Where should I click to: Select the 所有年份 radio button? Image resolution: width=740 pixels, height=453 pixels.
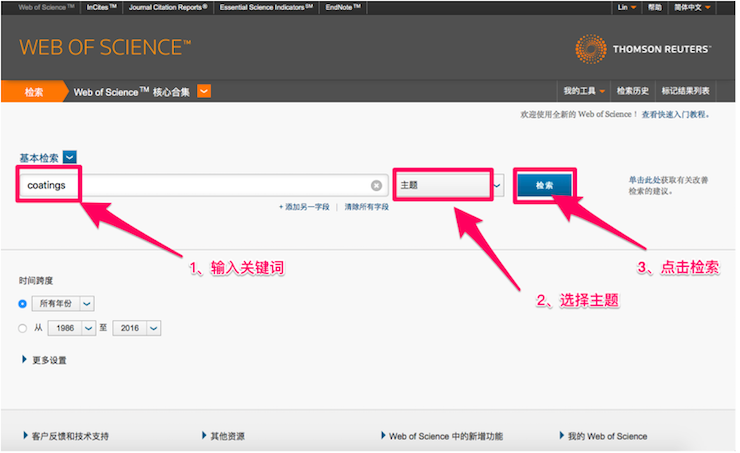point(23,303)
